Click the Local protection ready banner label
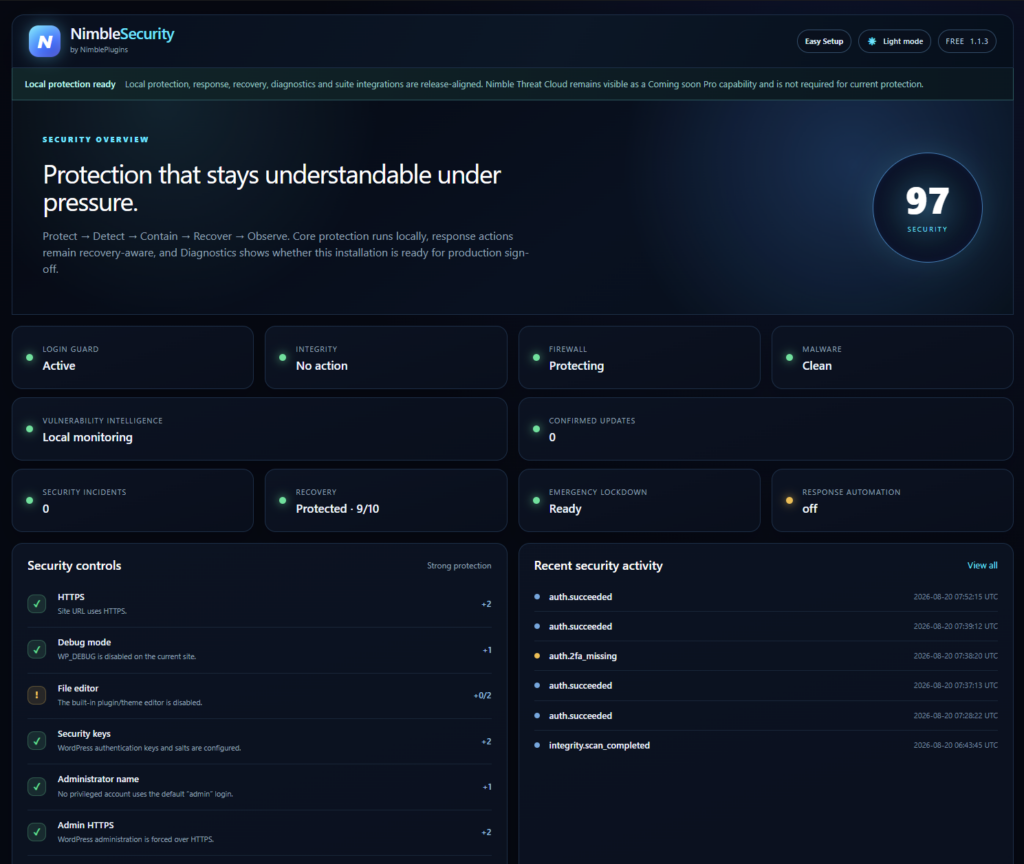This screenshot has height=864, width=1024. point(70,84)
